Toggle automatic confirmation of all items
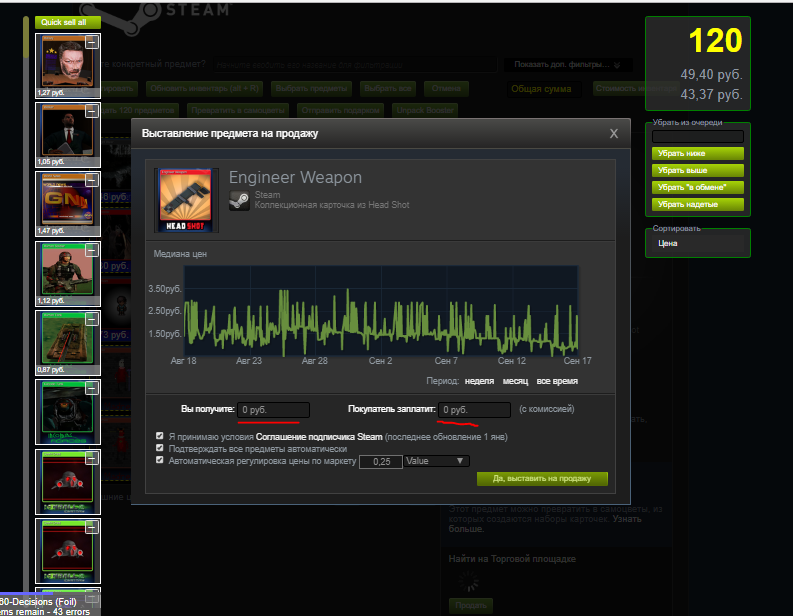Screen dimensions: 793x616 (160, 448)
